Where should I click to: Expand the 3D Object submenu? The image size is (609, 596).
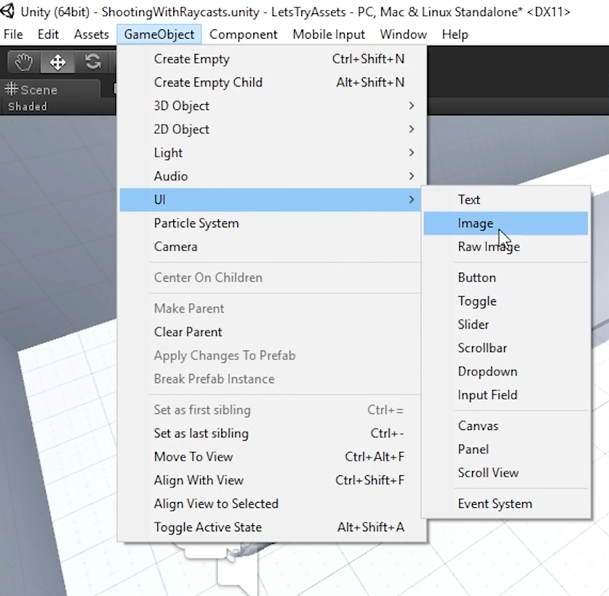(182, 106)
